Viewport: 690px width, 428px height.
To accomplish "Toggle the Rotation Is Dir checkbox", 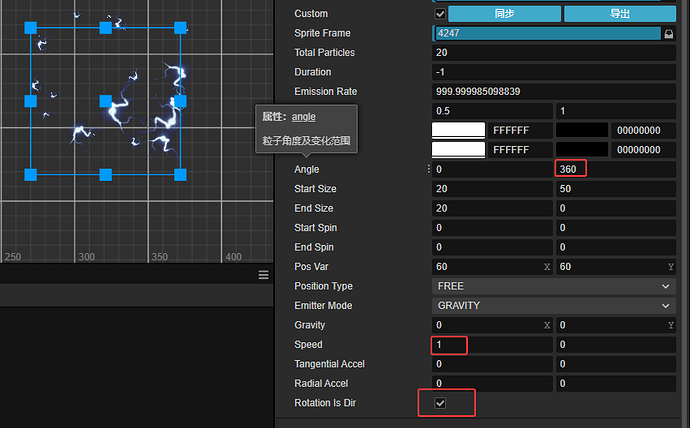I will 440,403.
